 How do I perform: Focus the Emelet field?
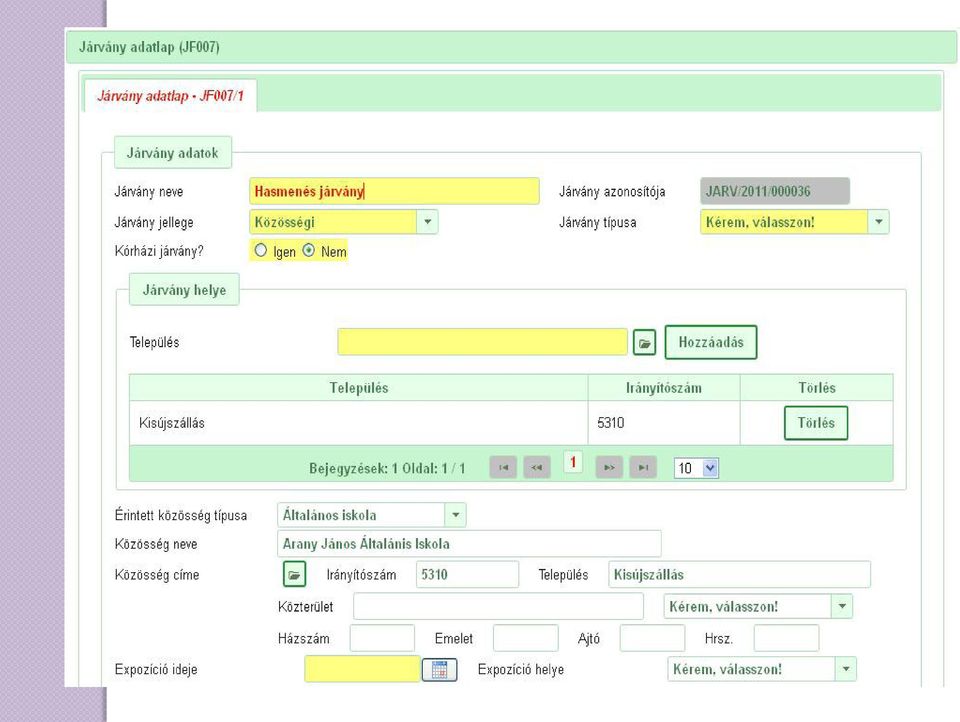click(525, 638)
